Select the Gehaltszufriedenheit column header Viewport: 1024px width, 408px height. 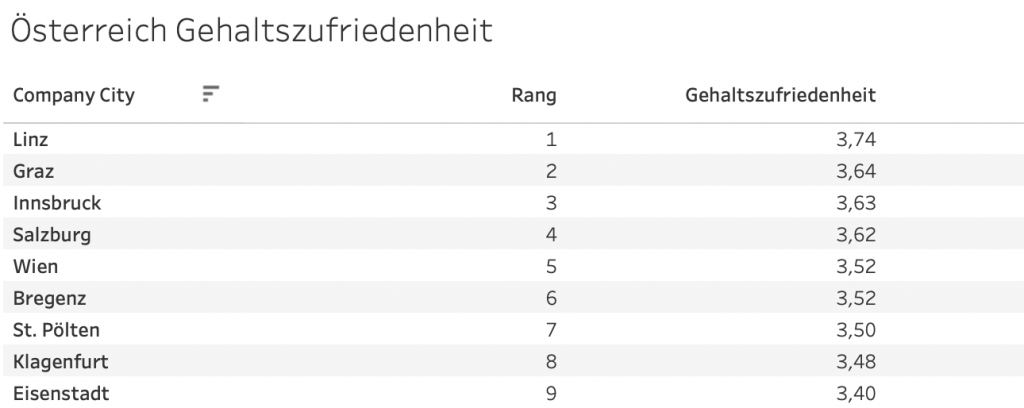pyautogui.click(x=780, y=95)
